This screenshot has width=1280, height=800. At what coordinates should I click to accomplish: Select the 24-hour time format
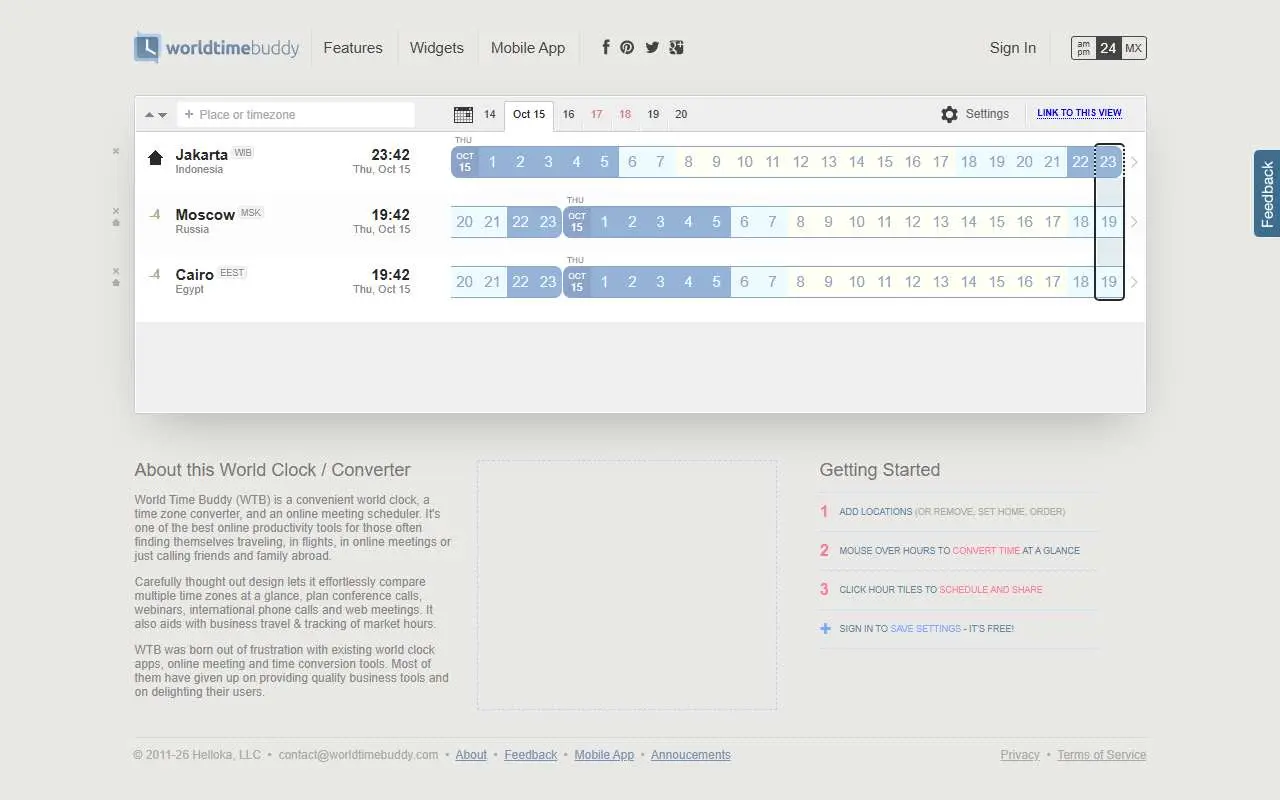point(1108,48)
